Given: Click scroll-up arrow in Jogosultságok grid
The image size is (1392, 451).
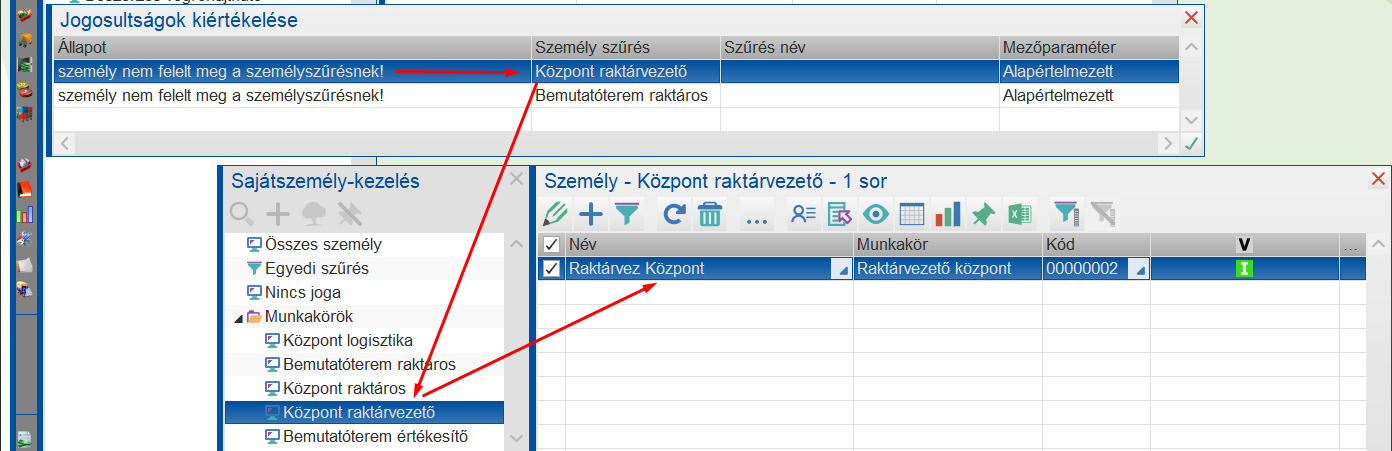Looking at the screenshot, I should [x=1190, y=48].
